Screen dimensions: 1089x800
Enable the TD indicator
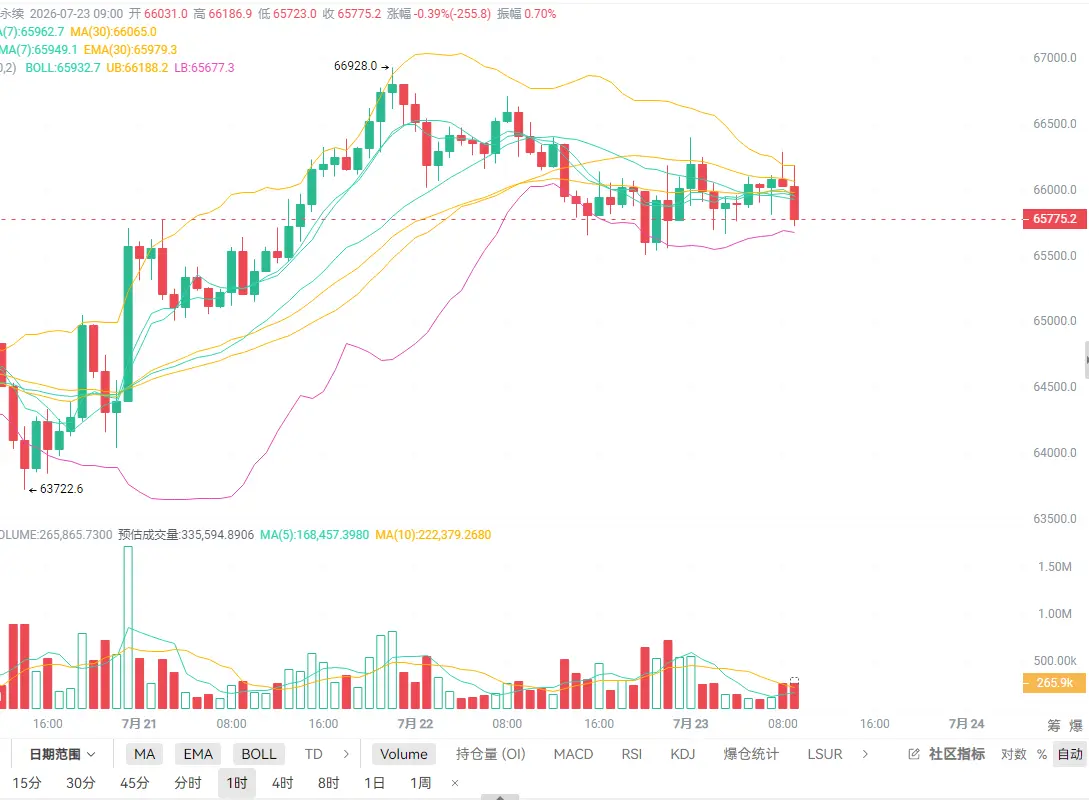313,754
